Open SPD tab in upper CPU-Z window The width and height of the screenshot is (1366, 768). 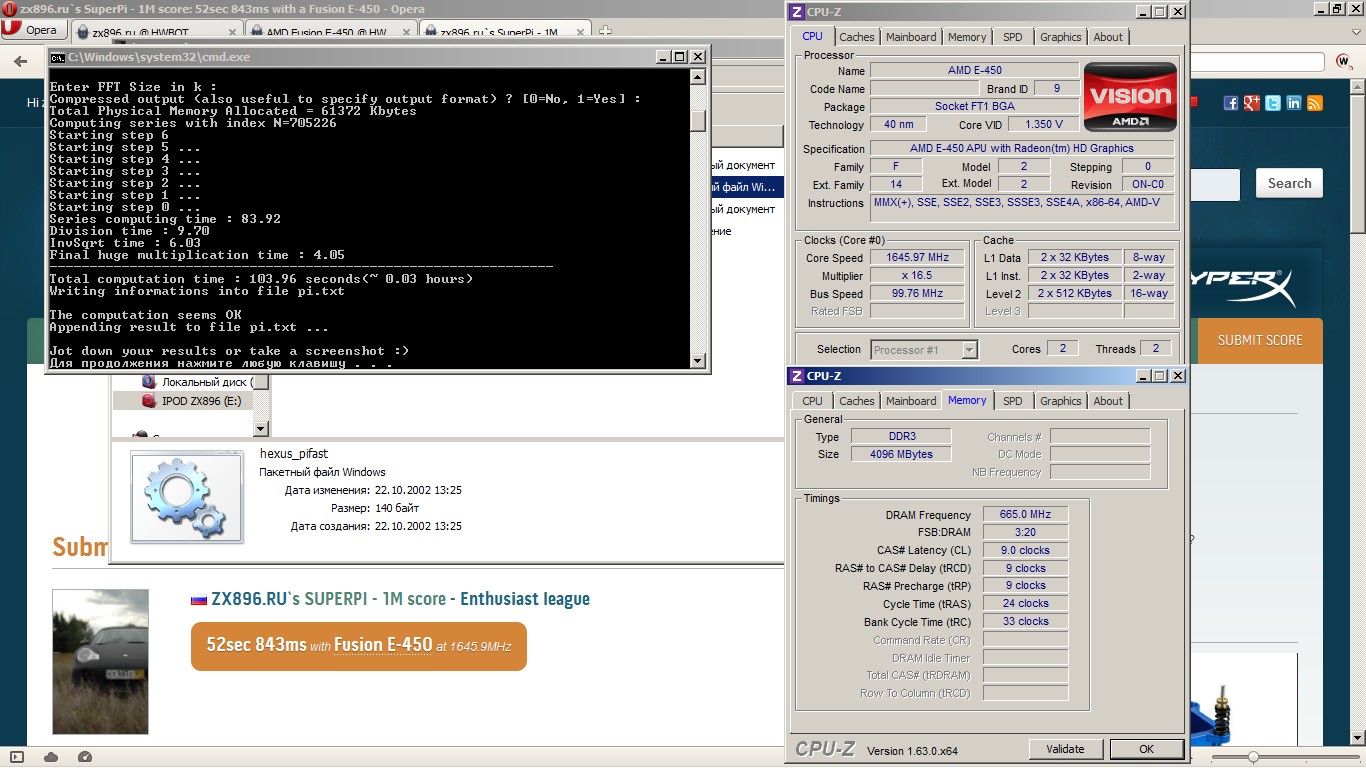tap(1013, 37)
